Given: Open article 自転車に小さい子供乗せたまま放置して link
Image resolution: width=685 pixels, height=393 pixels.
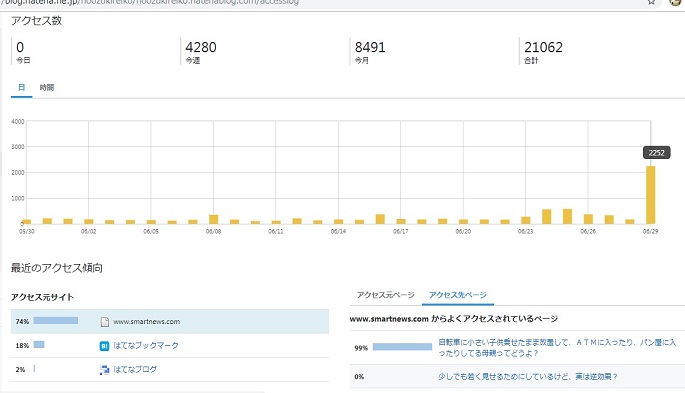Looking at the screenshot, I should point(557,348).
